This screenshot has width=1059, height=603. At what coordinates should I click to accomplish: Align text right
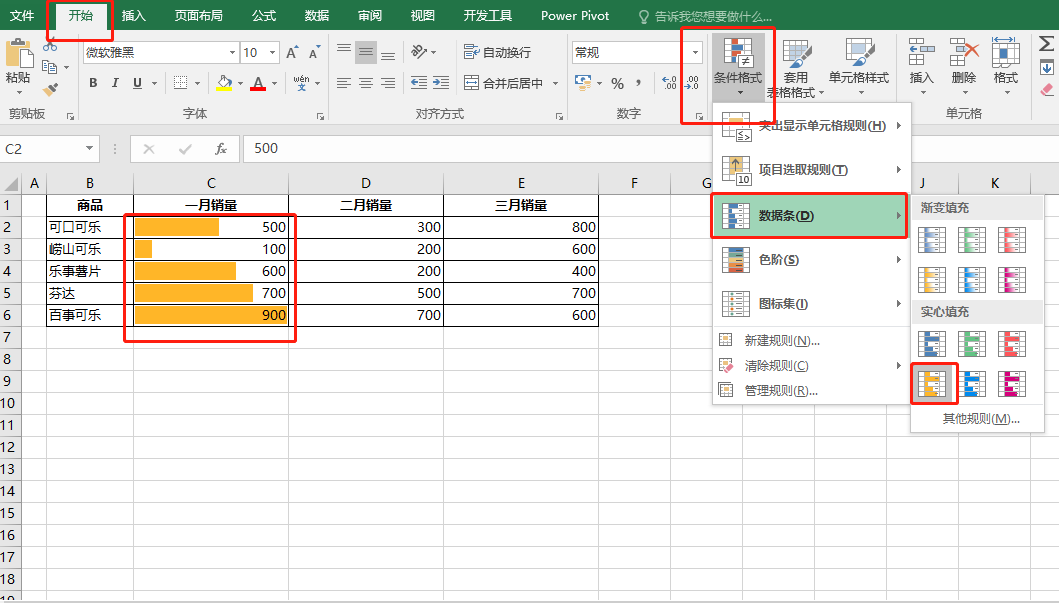388,83
